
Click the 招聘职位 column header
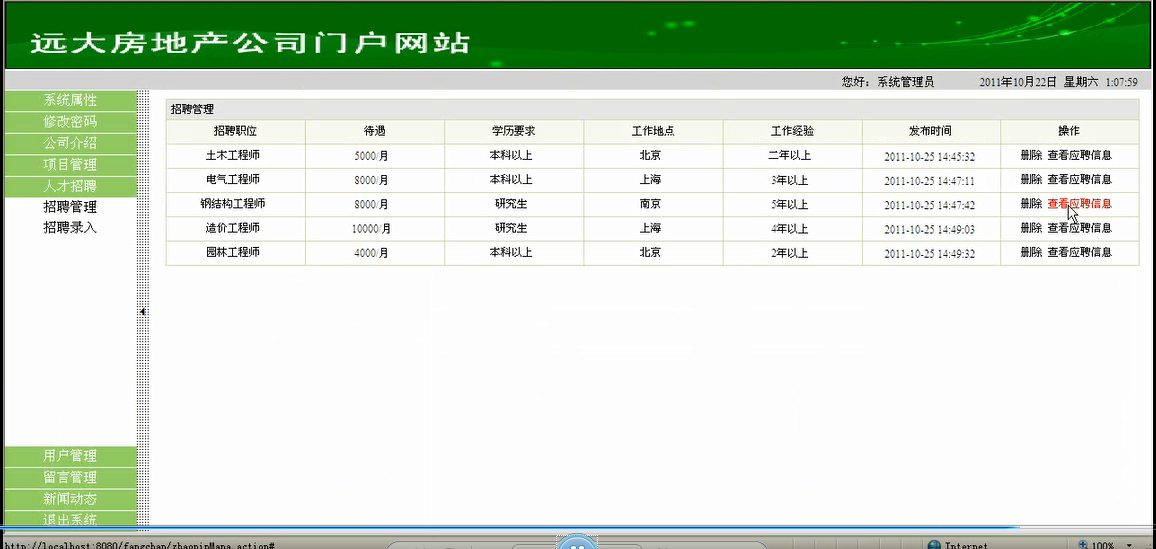click(x=235, y=131)
